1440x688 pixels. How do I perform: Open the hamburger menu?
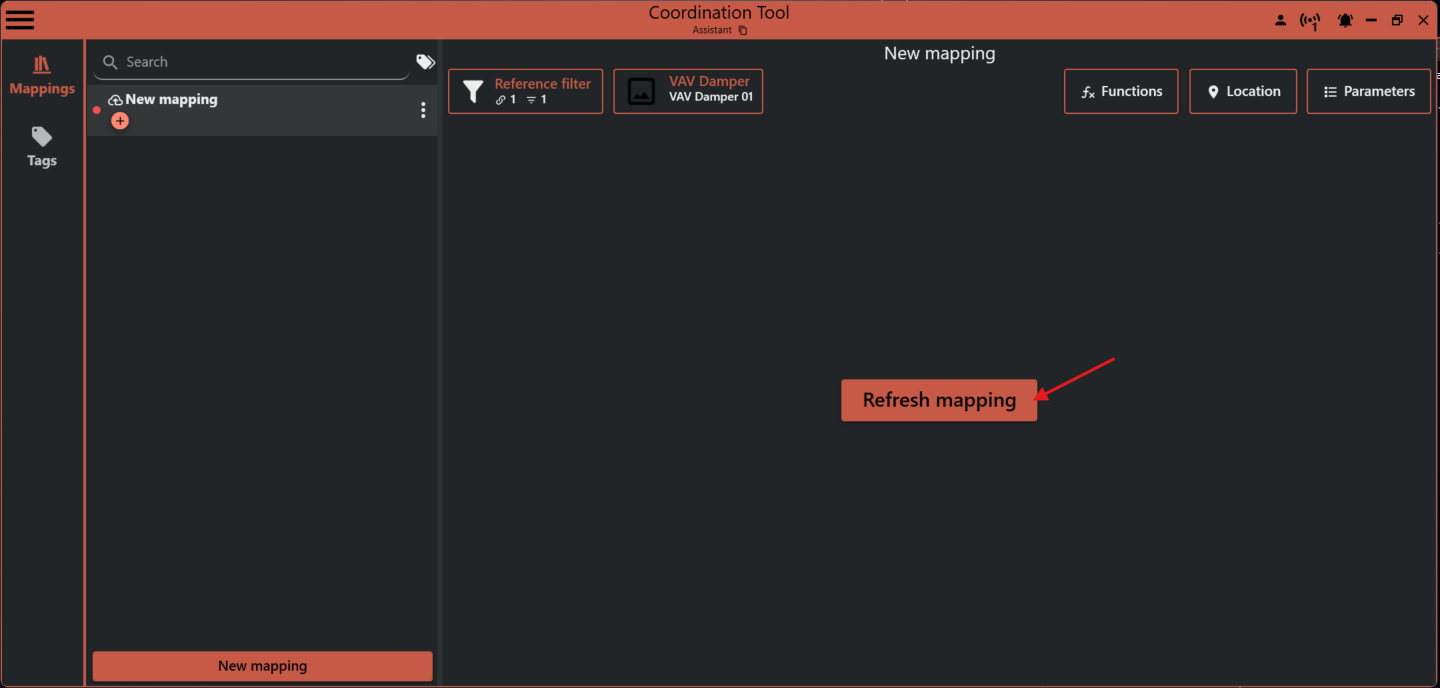click(20, 19)
